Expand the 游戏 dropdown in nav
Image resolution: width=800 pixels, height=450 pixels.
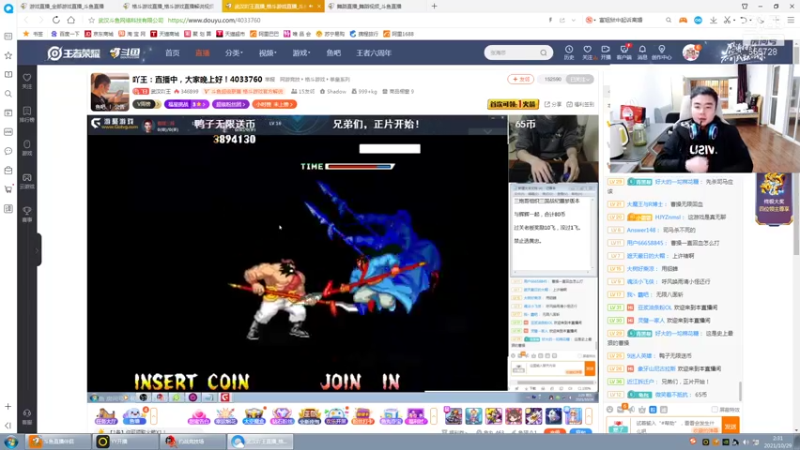(301, 53)
